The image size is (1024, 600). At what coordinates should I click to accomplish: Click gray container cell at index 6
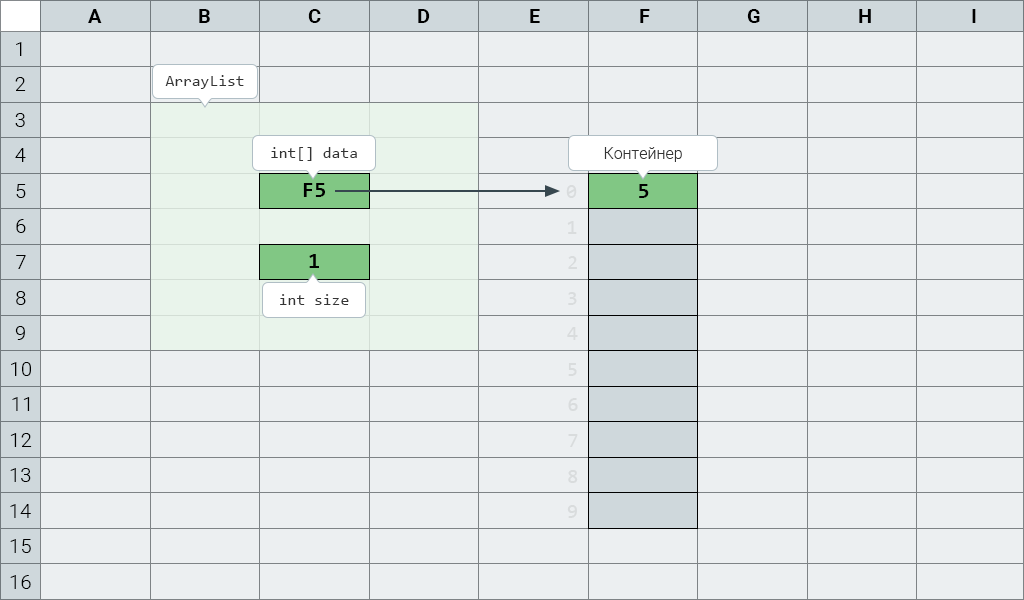pyautogui.click(x=643, y=404)
